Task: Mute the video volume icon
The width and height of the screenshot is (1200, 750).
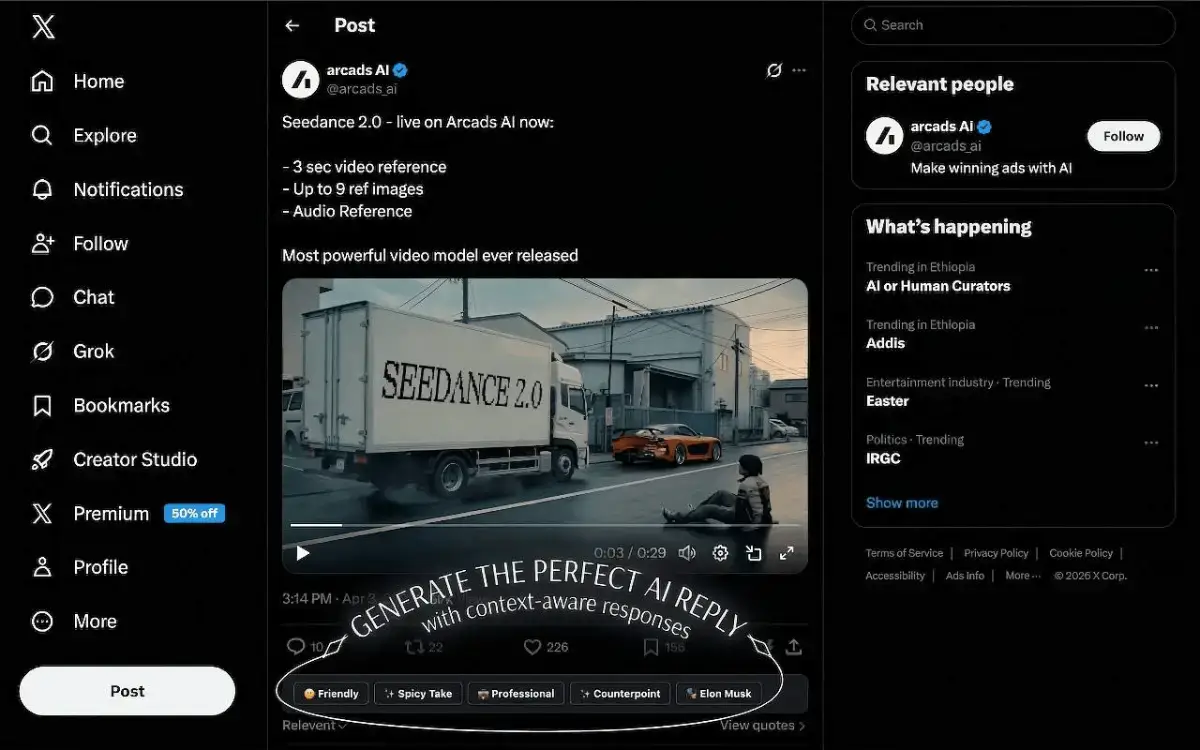Action: point(687,553)
